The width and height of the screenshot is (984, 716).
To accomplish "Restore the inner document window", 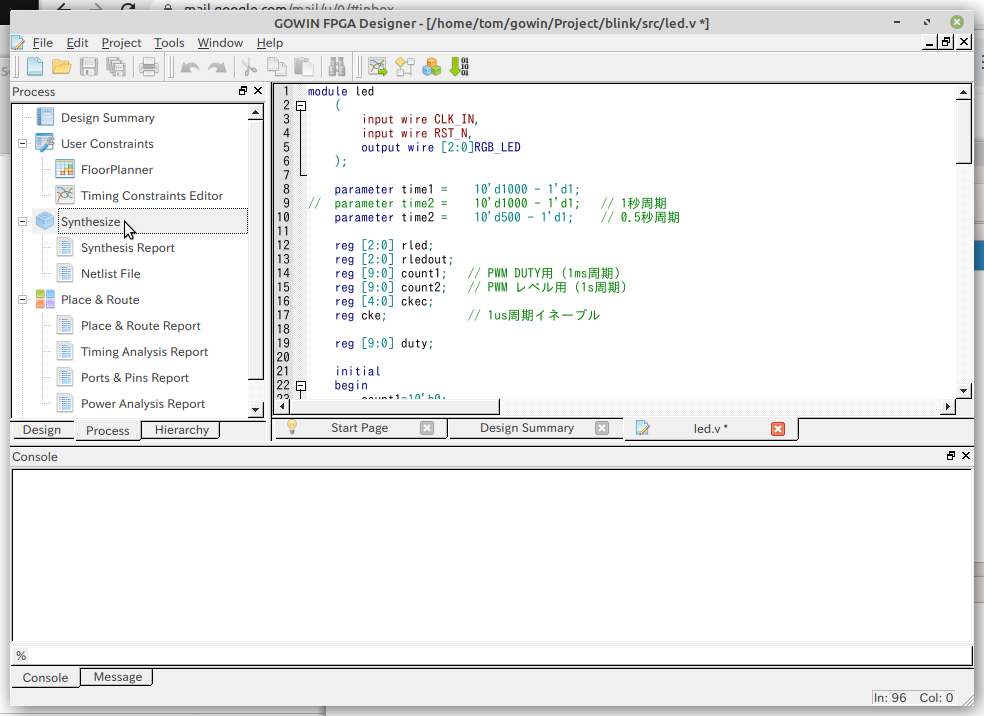I will 946,42.
